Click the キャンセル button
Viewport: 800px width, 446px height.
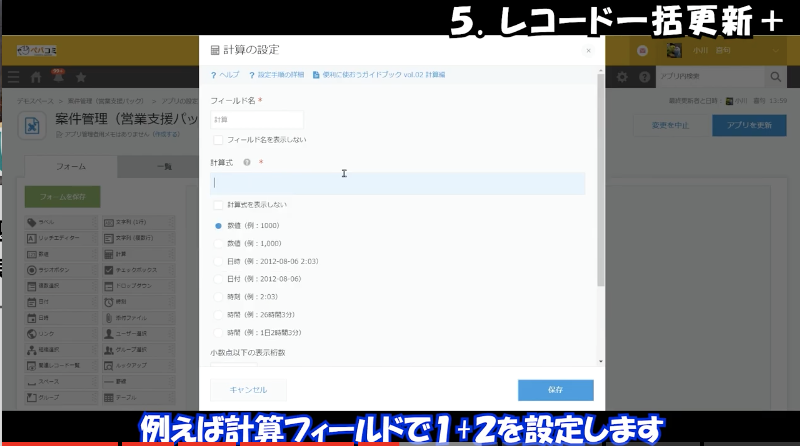pos(248,390)
